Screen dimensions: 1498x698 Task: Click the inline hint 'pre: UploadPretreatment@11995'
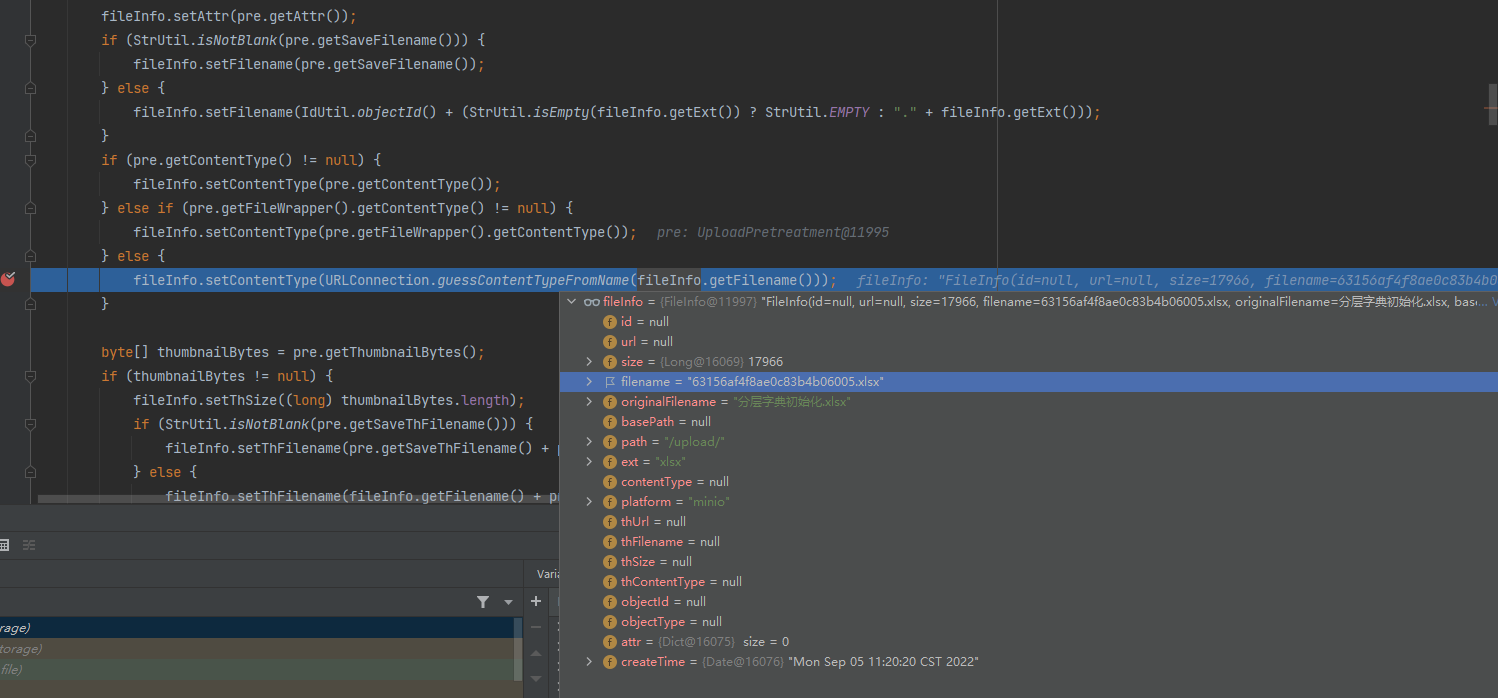click(773, 232)
